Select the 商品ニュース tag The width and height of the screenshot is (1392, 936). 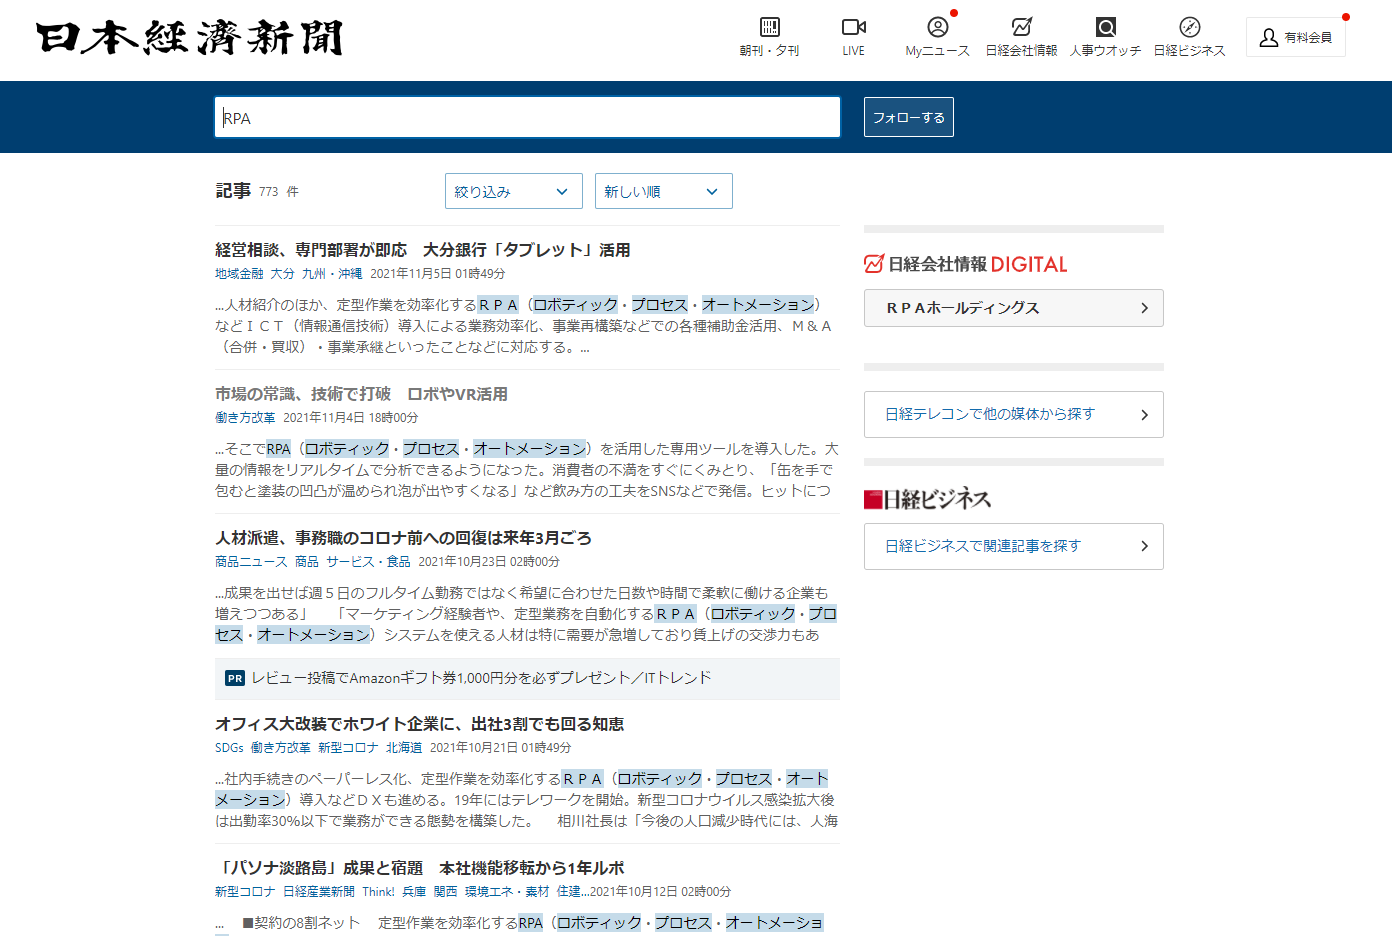tap(251, 562)
